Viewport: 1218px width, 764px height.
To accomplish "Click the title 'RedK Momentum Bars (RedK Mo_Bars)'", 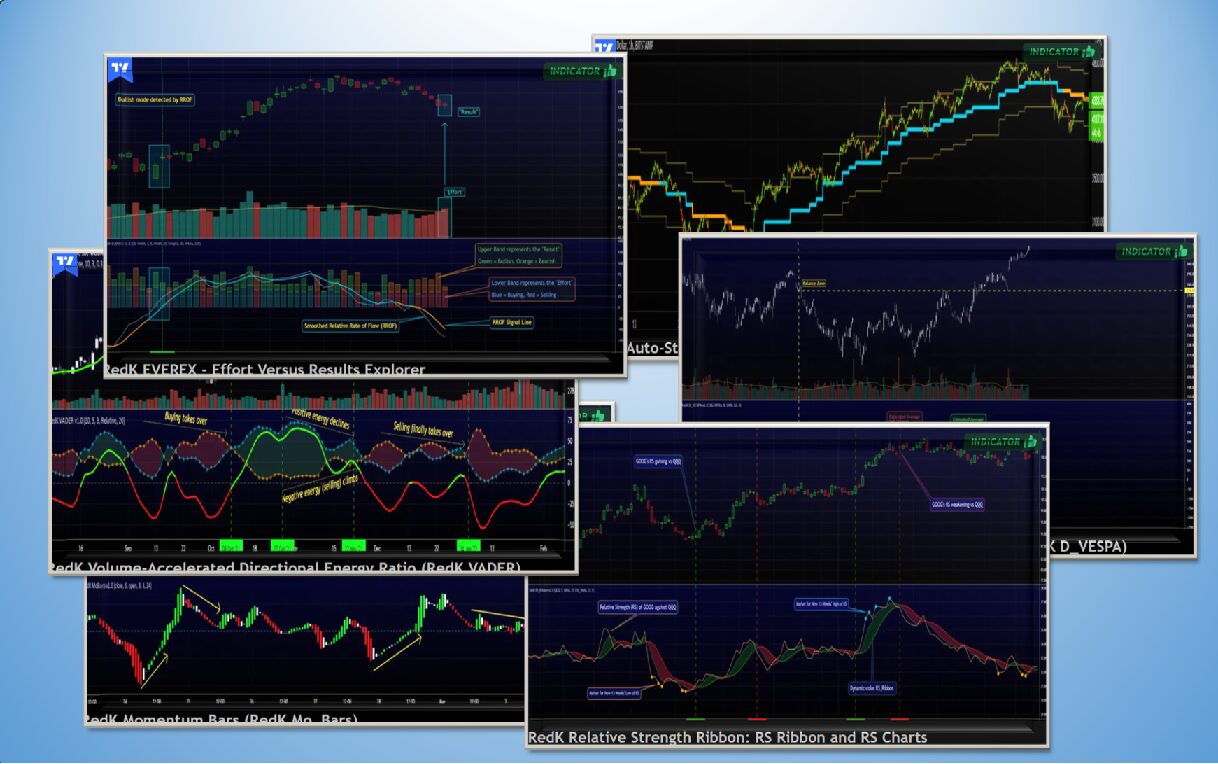I will pos(222,719).
